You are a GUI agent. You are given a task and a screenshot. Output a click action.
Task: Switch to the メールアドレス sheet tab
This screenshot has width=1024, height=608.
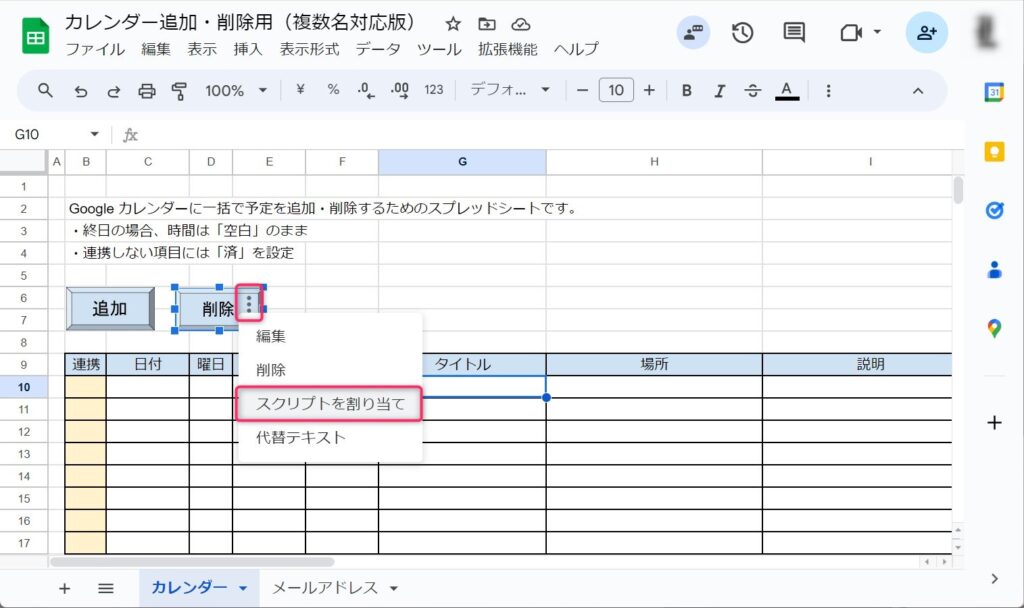325,588
